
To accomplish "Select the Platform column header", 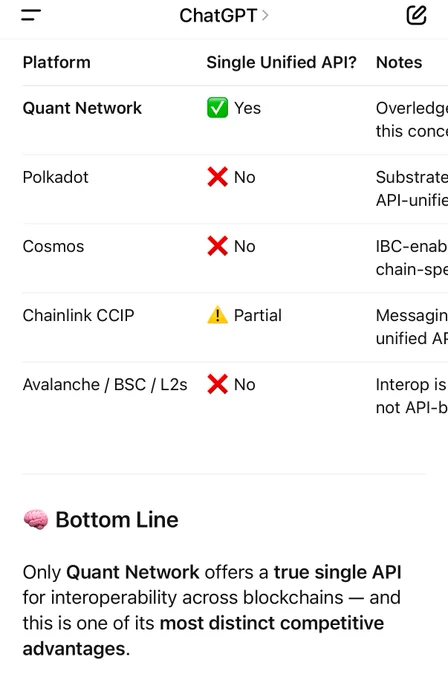I will pyautogui.click(x=56, y=62).
